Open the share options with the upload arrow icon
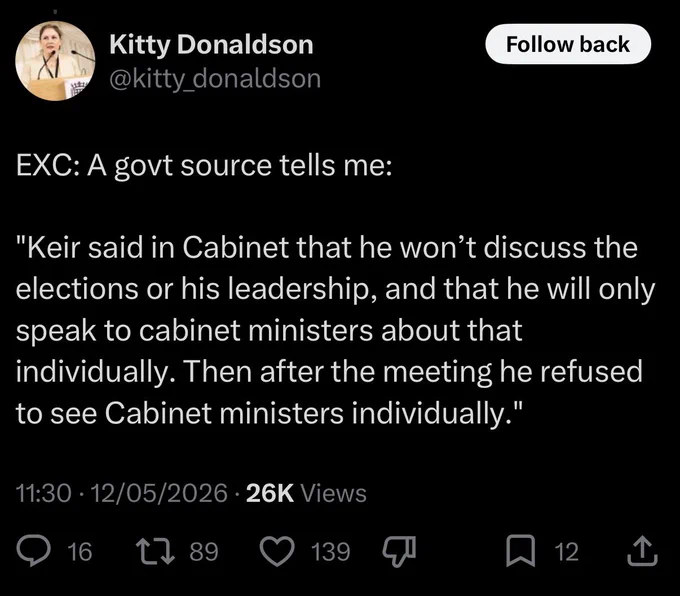This screenshot has height=596, width=680. click(643, 551)
